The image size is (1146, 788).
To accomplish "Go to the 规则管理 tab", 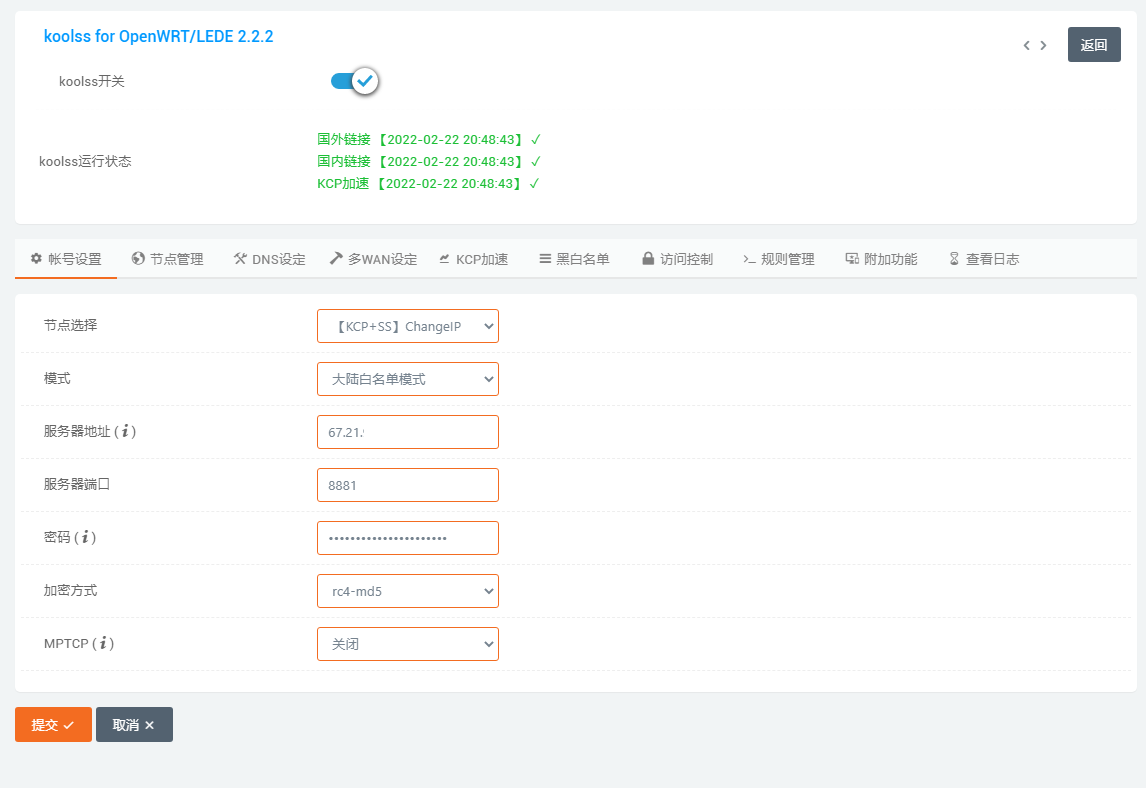I will click(779, 259).
